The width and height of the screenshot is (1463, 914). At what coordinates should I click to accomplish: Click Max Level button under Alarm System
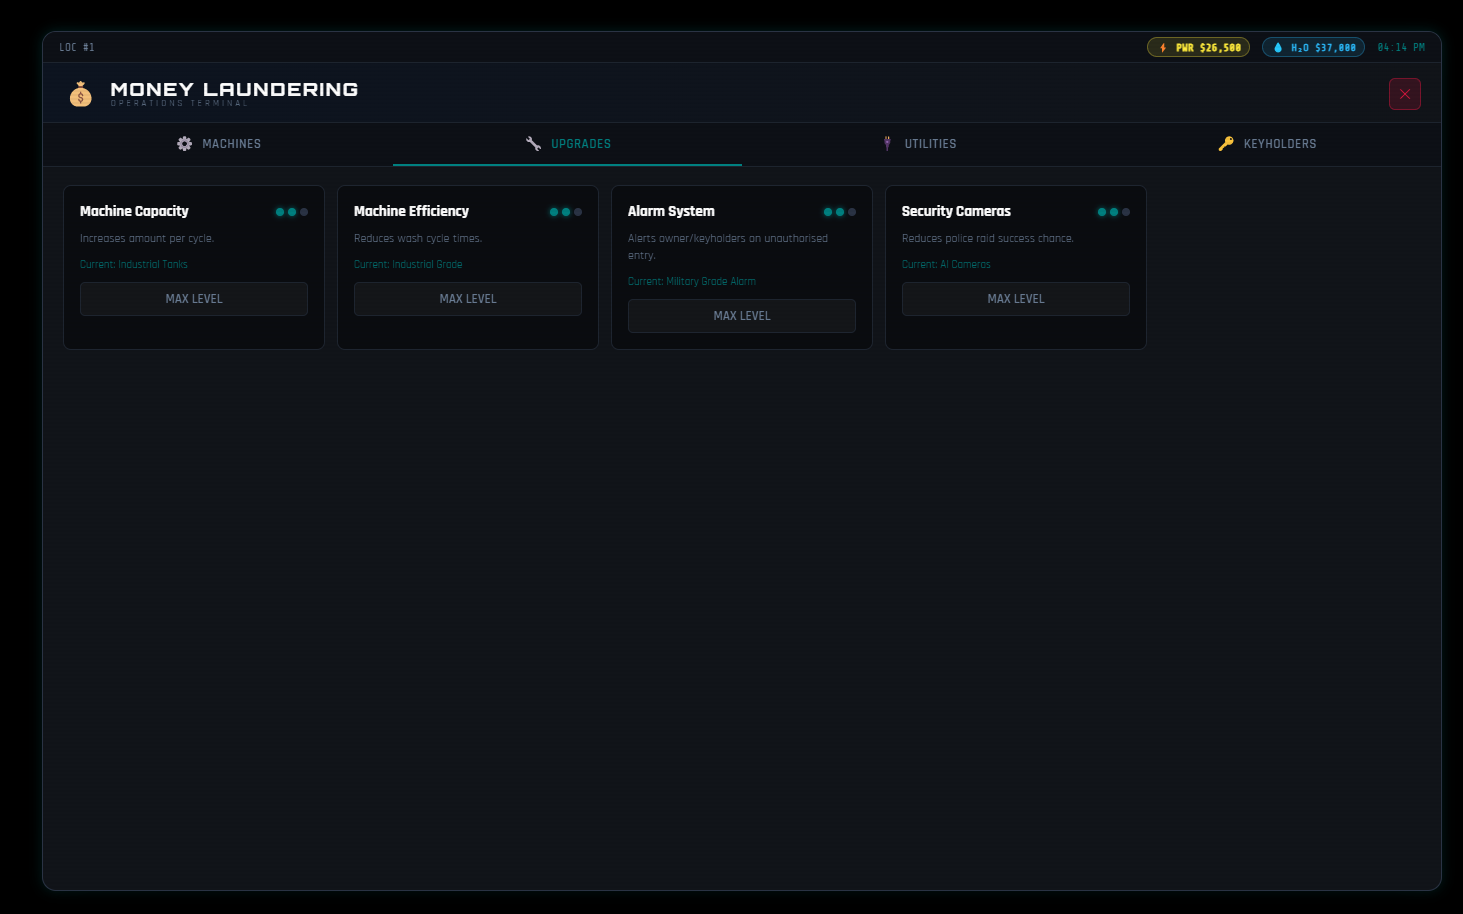click(x=742, y=316)
